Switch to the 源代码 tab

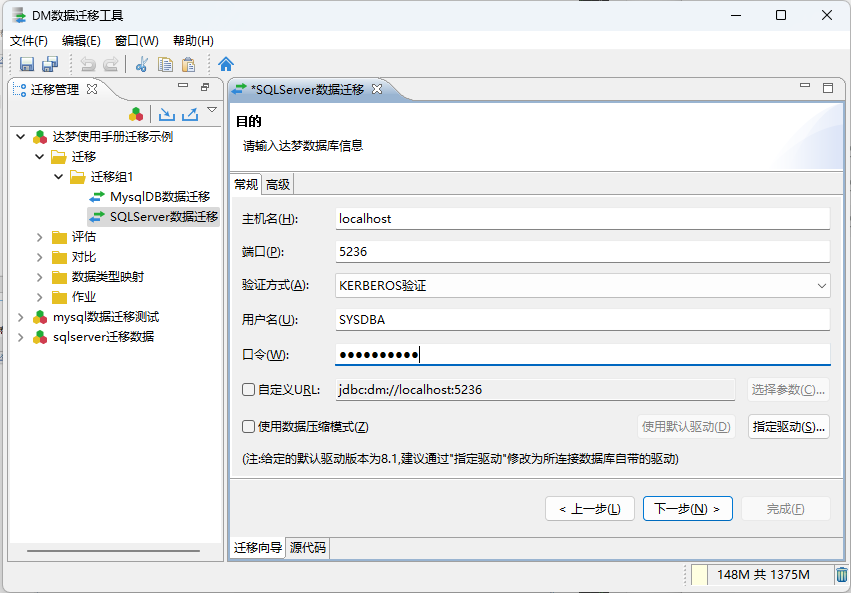(x=308, y=547)
